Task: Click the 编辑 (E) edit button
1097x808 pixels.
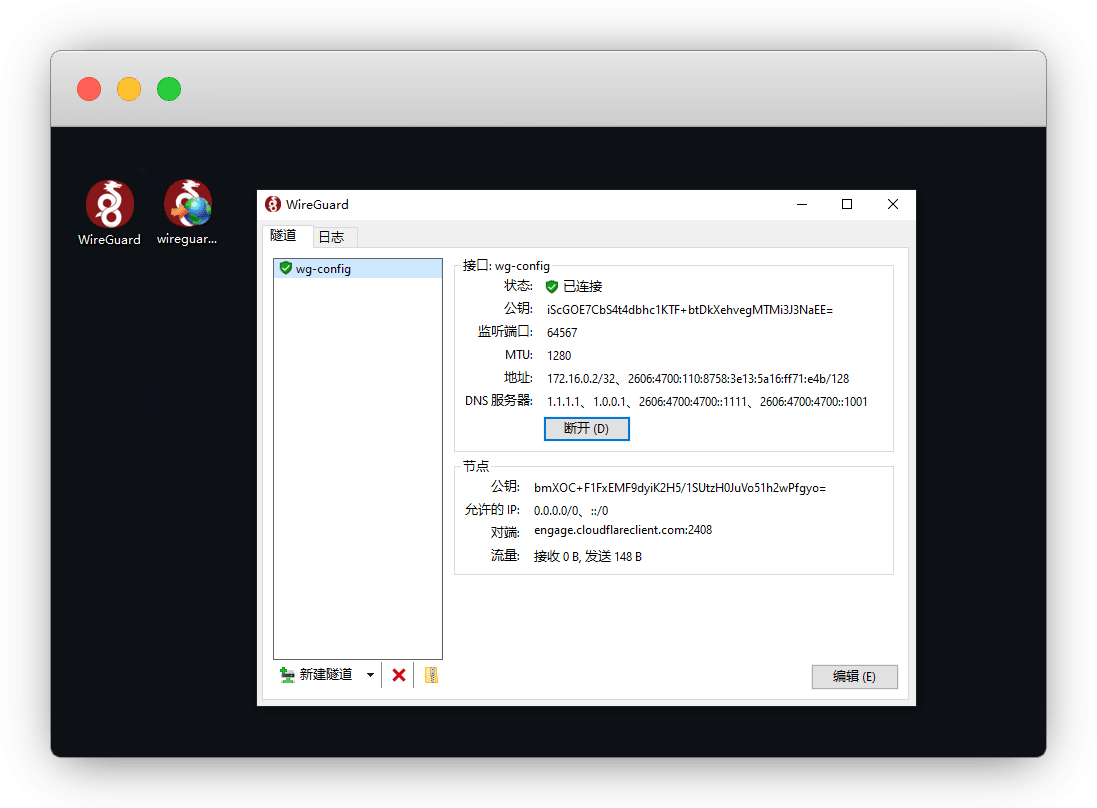Action: (x=854, y=676)
